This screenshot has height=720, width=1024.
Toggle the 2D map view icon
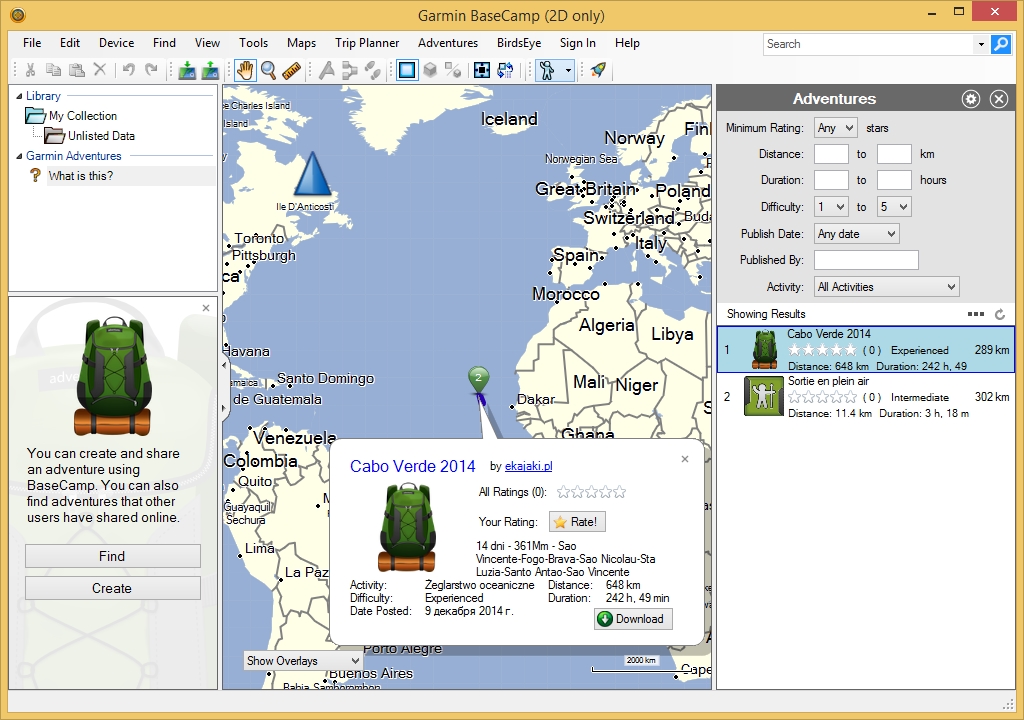pyautogui.click(x=407, y=70)
